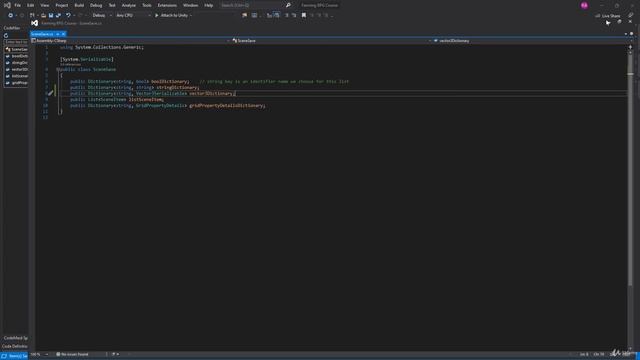The image size is (640, 360).
Task: Open the View menu
Action: pyautogui.click(x=44, y=5)
